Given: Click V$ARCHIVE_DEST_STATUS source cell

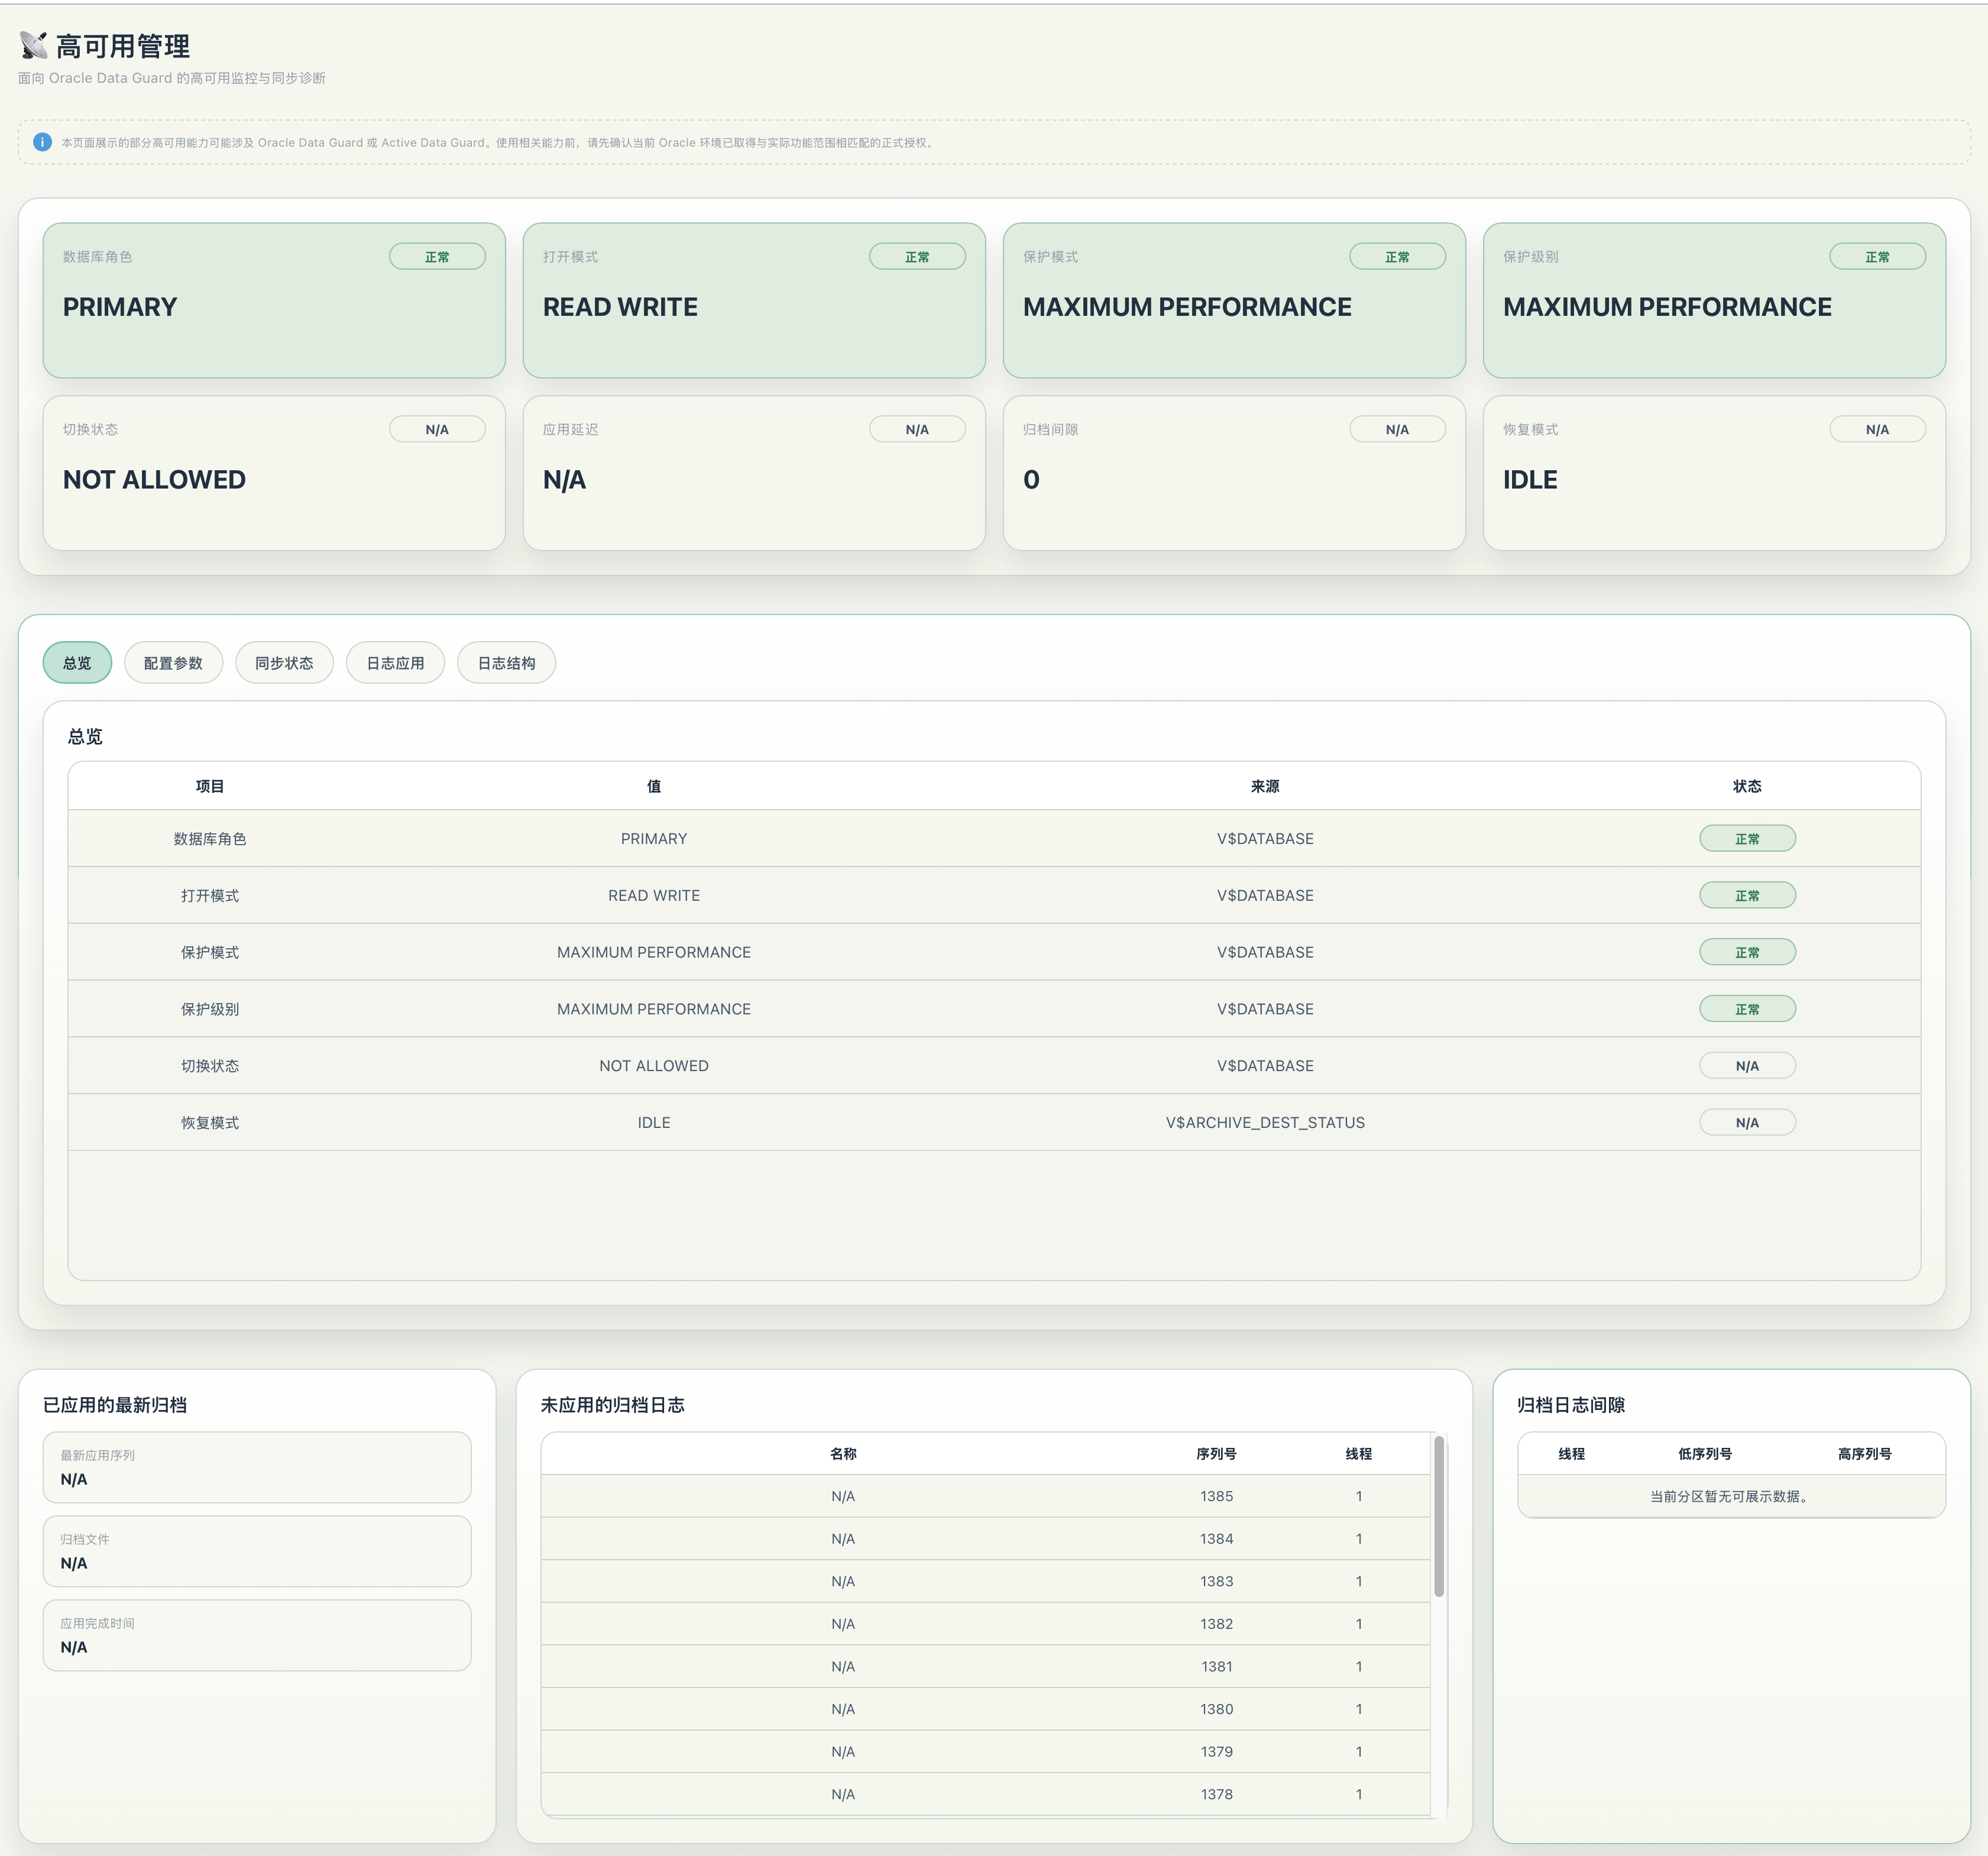Looking at the screenshot, I should point(1265,1122).
